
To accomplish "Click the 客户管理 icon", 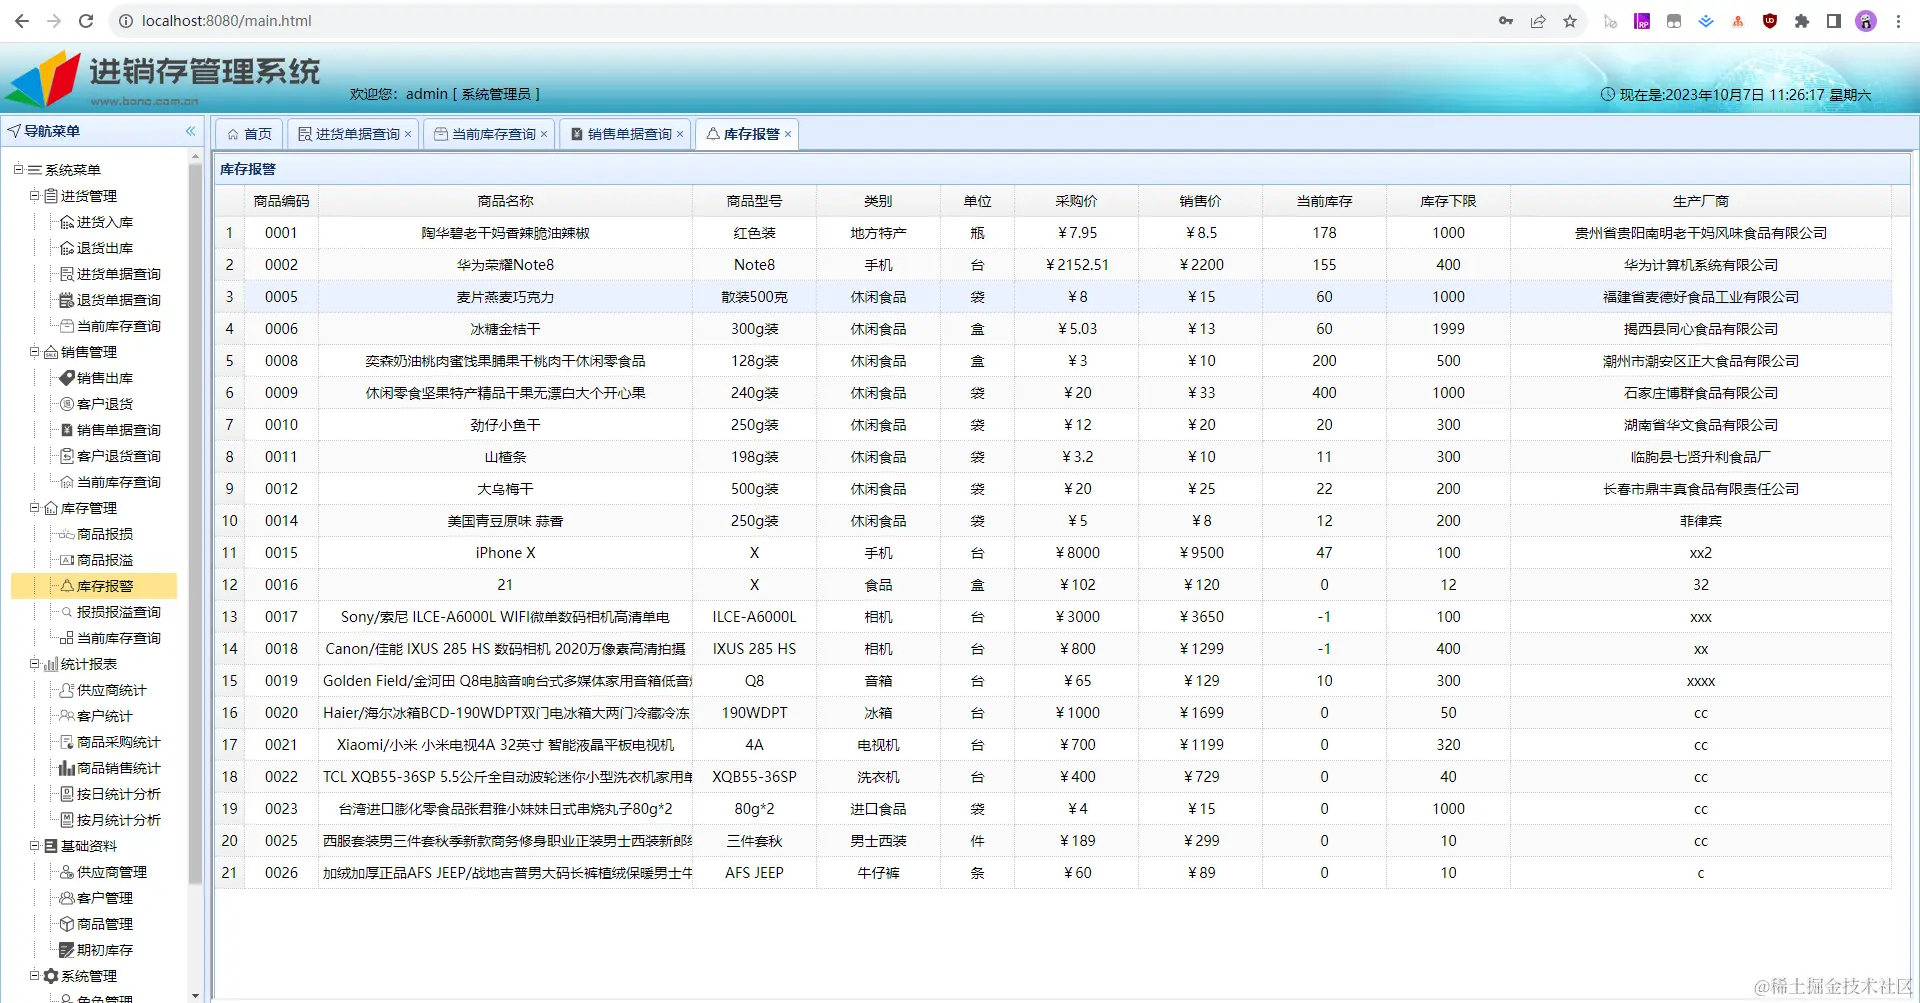I will coord(67,898).
